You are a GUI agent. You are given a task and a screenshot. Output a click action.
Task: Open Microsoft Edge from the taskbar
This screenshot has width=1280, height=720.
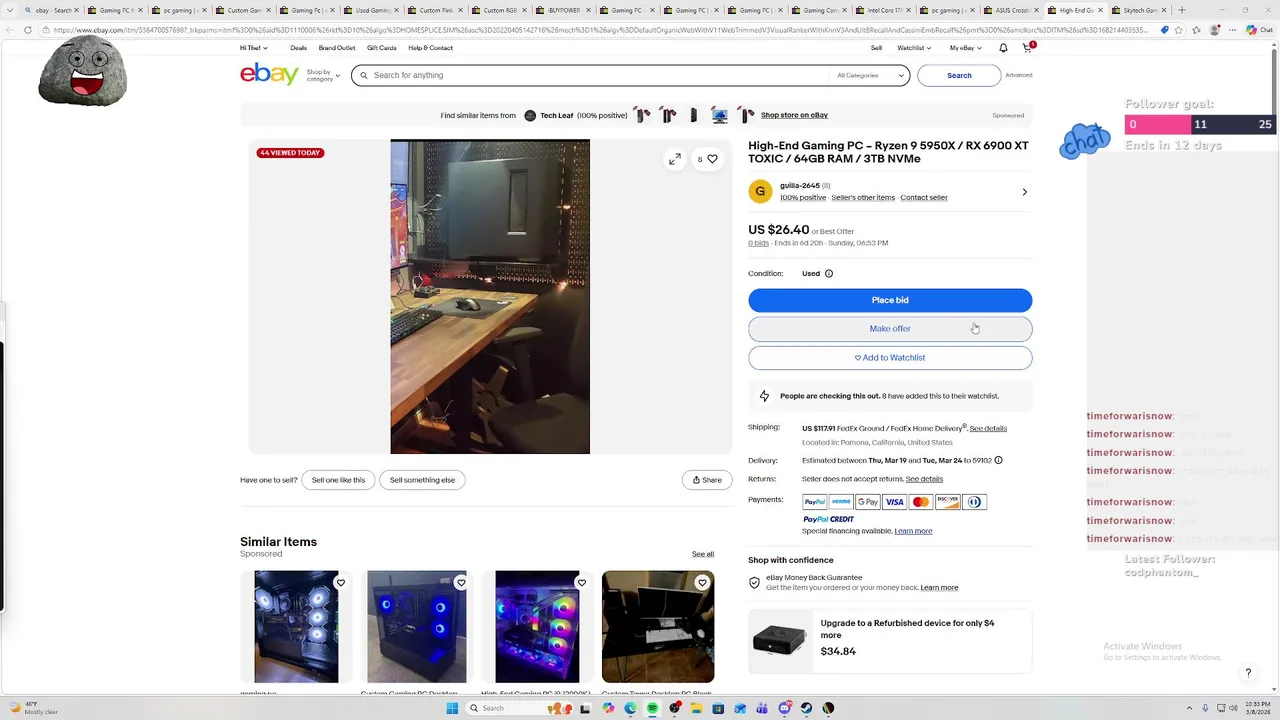pyautogui.click(x=630, y=708)
